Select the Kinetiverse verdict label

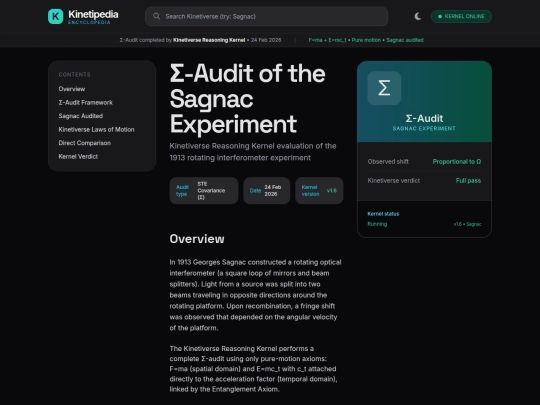pyautogui.click(x=394, y=180)
